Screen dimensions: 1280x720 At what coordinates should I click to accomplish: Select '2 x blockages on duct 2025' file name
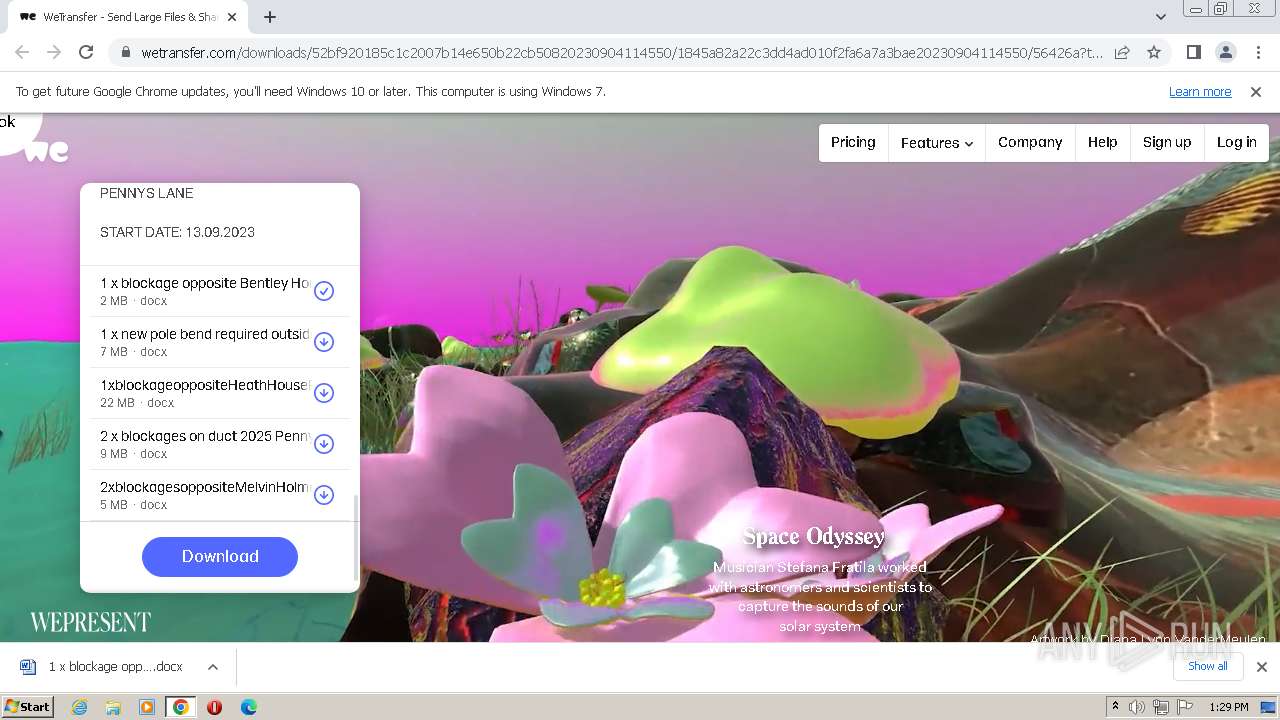(205, 436)
